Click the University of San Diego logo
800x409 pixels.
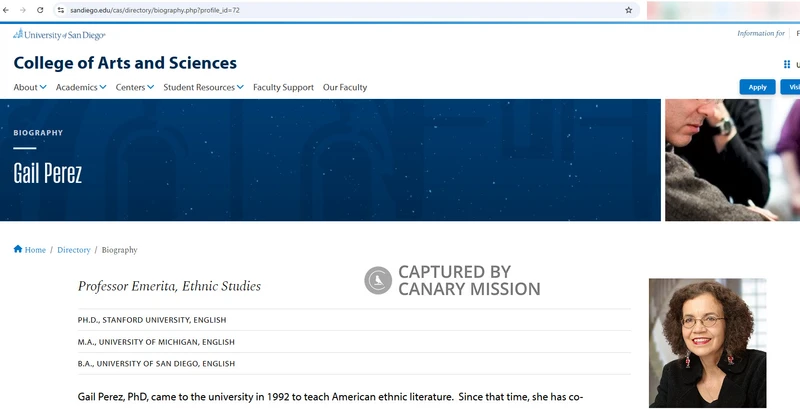(59, 35)
